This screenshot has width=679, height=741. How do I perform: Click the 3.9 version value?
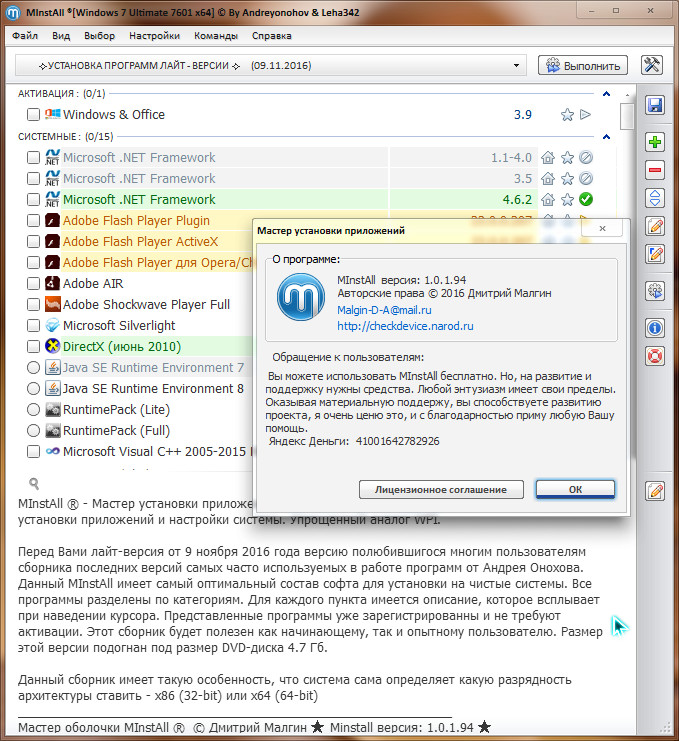tap(523, 115)
